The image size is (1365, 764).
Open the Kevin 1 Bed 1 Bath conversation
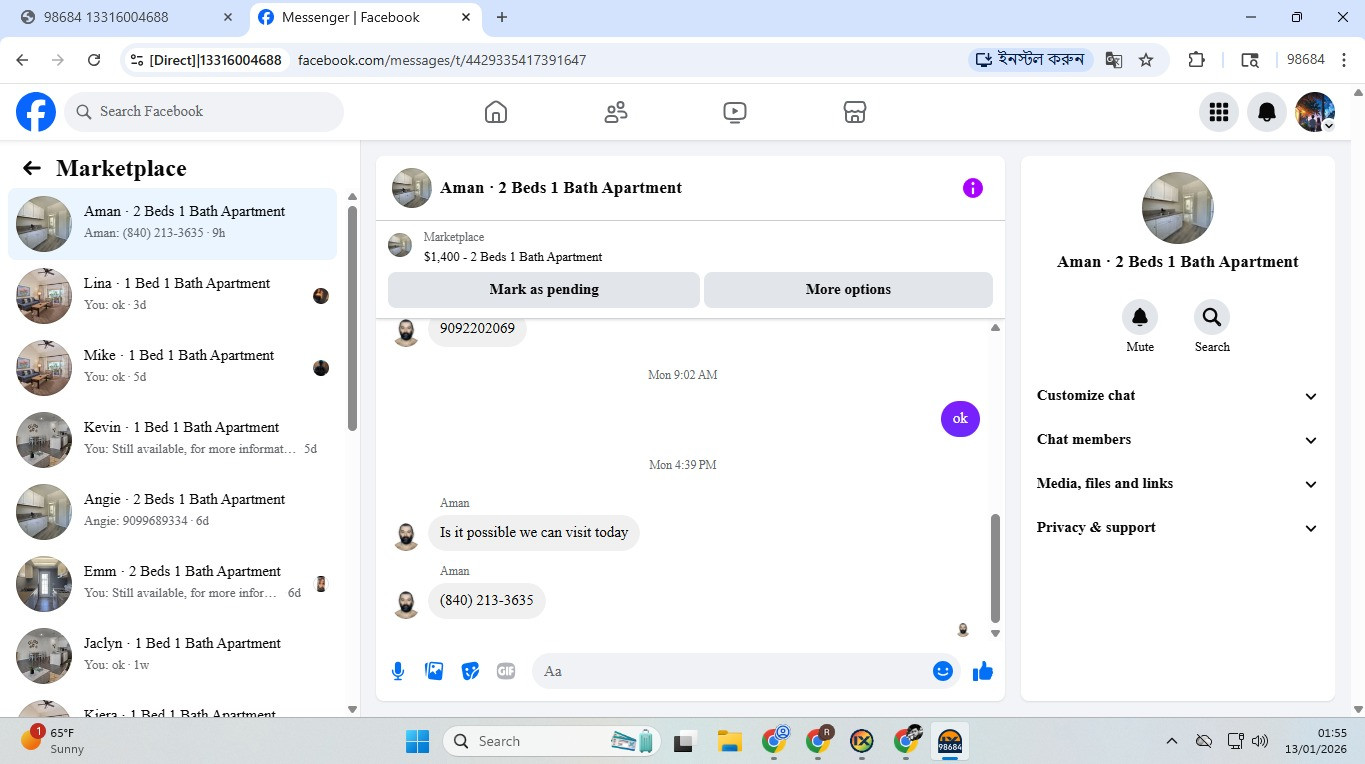[172, 440]
